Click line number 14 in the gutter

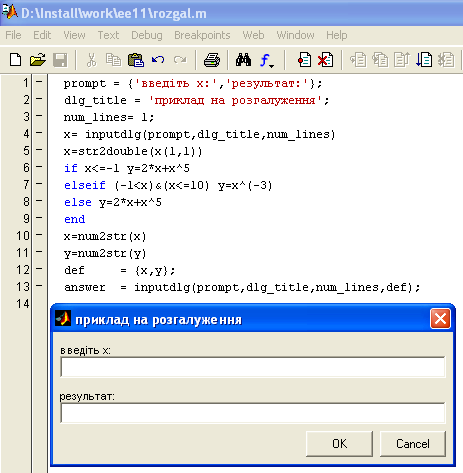point(23,304)
